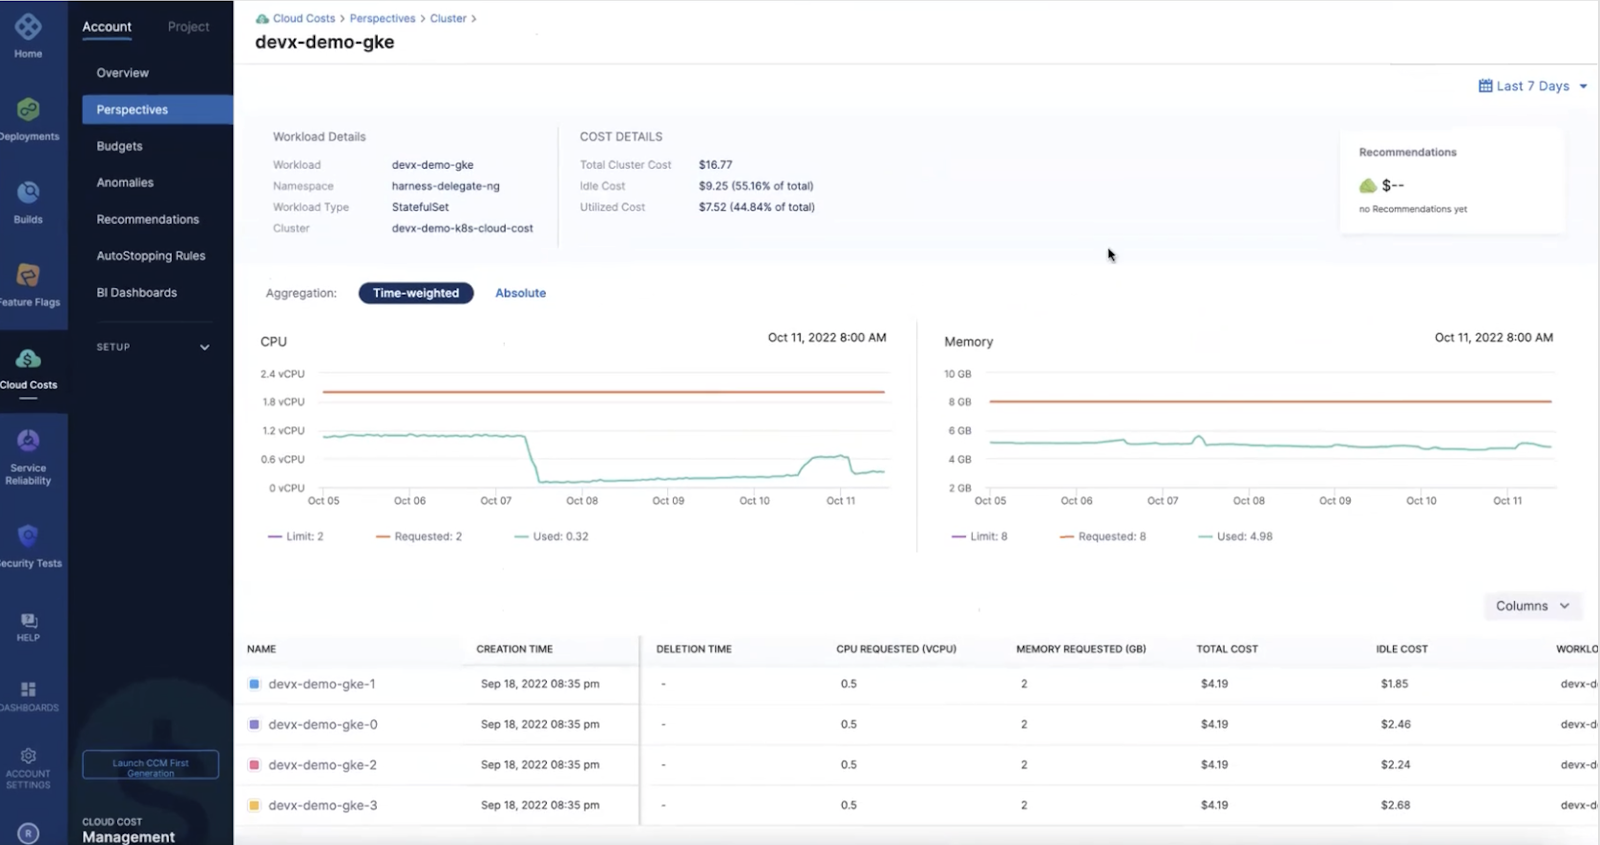Toggle CPU Used legend series
The width and height of the screenshot is (1600, 845).
[x=551, y=537]
